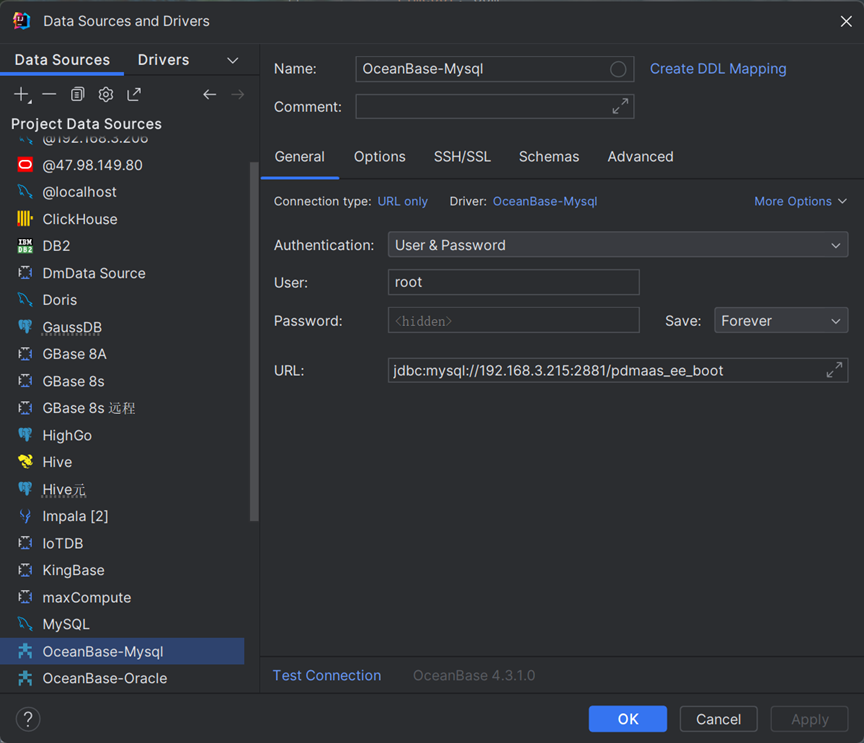Click the Make Global export icon
The width and height of the screenshot is (864, 743).
tap(134, 94)
